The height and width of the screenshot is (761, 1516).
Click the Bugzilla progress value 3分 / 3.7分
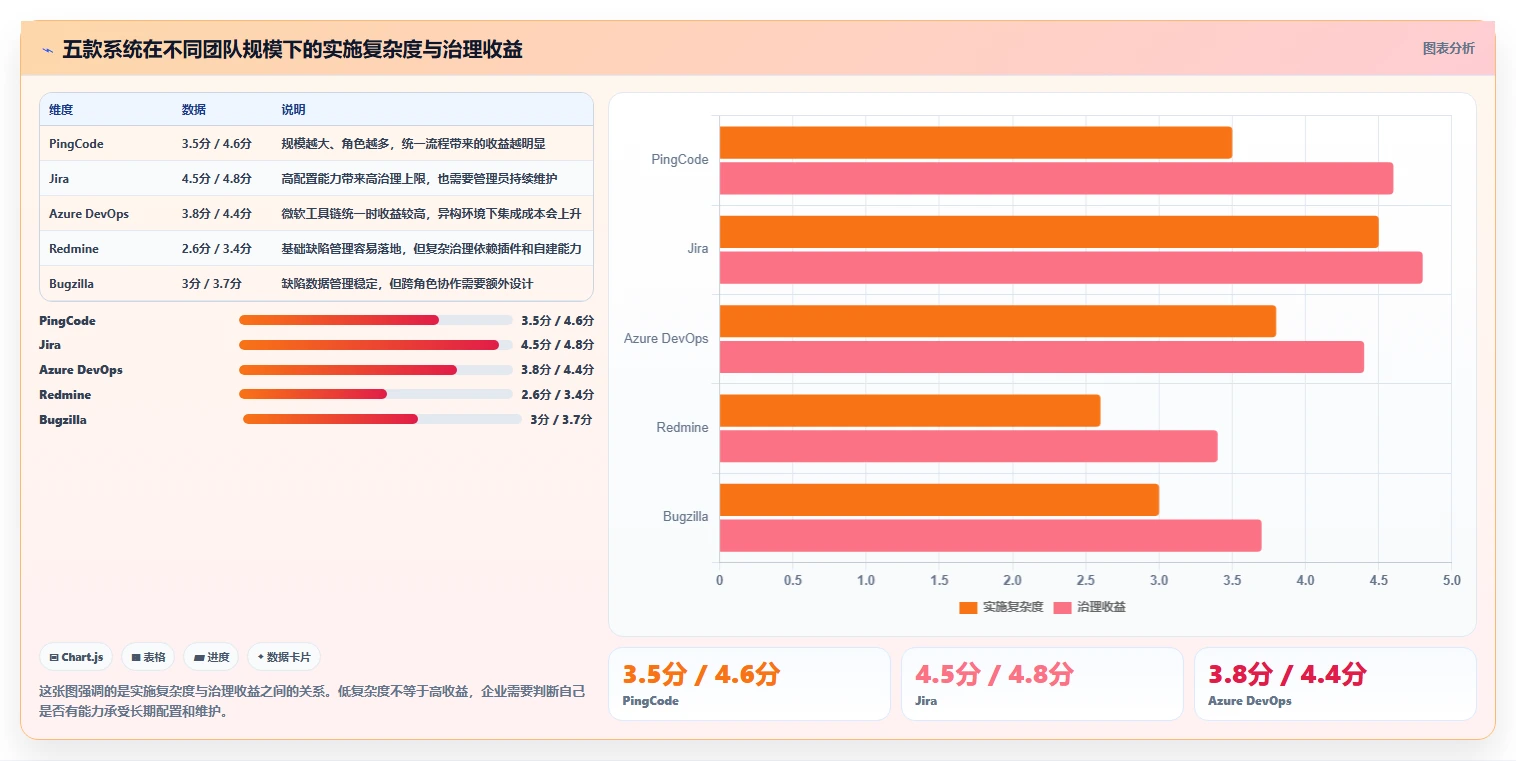(561, 420)
